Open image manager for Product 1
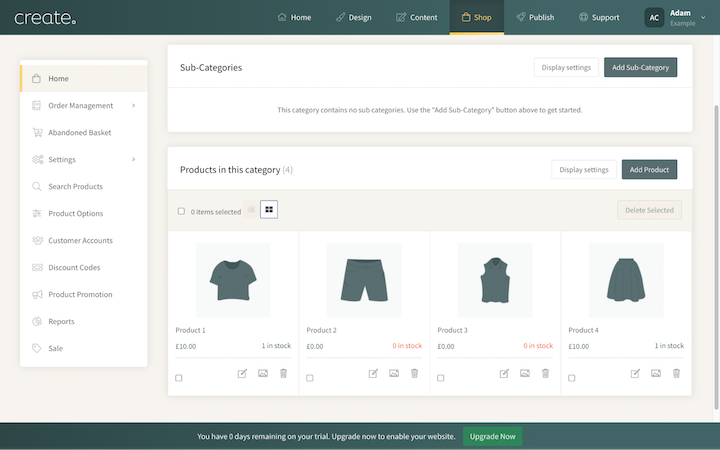The width and height of the screenshot is (720, 450). [263, 373]
